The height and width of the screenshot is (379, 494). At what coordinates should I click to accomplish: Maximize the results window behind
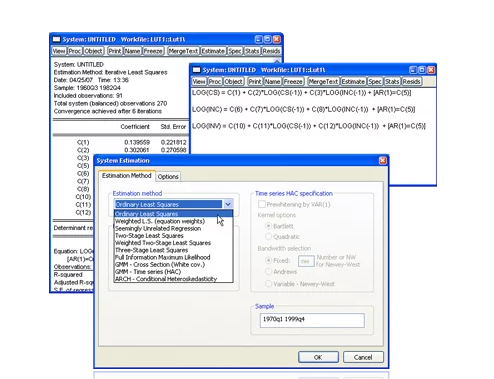267,39
